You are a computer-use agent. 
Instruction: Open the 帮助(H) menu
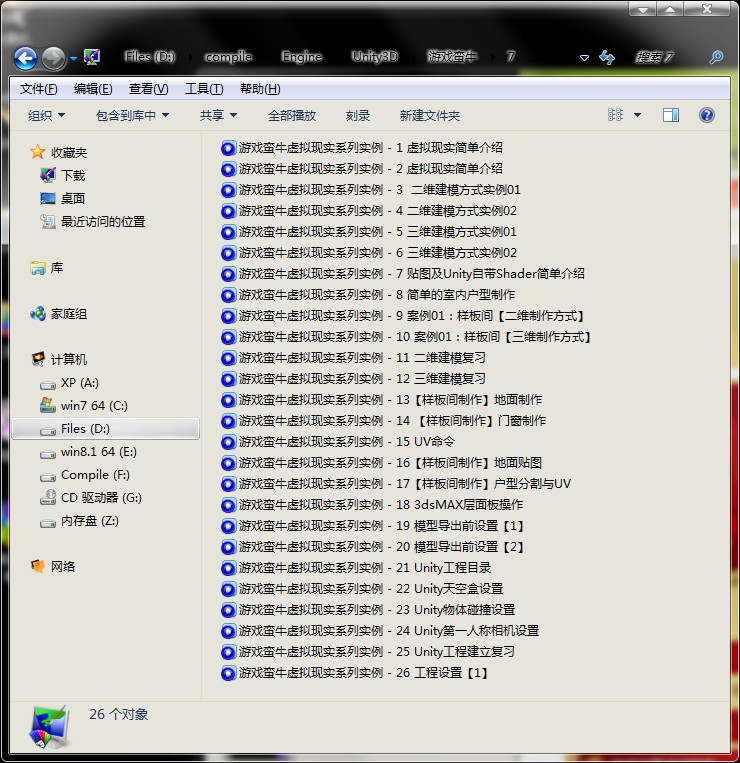coord(260,89)
